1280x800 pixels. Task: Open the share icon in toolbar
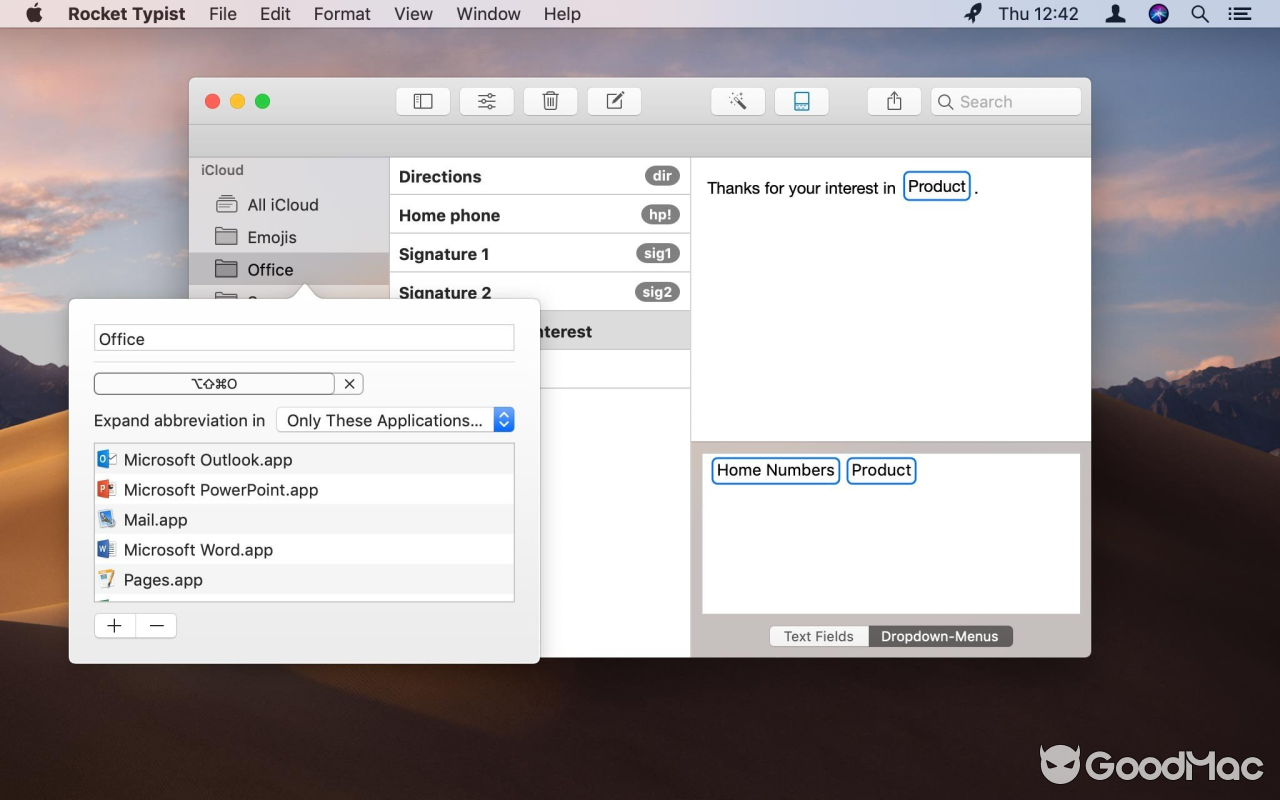click(x=893, y=100)
